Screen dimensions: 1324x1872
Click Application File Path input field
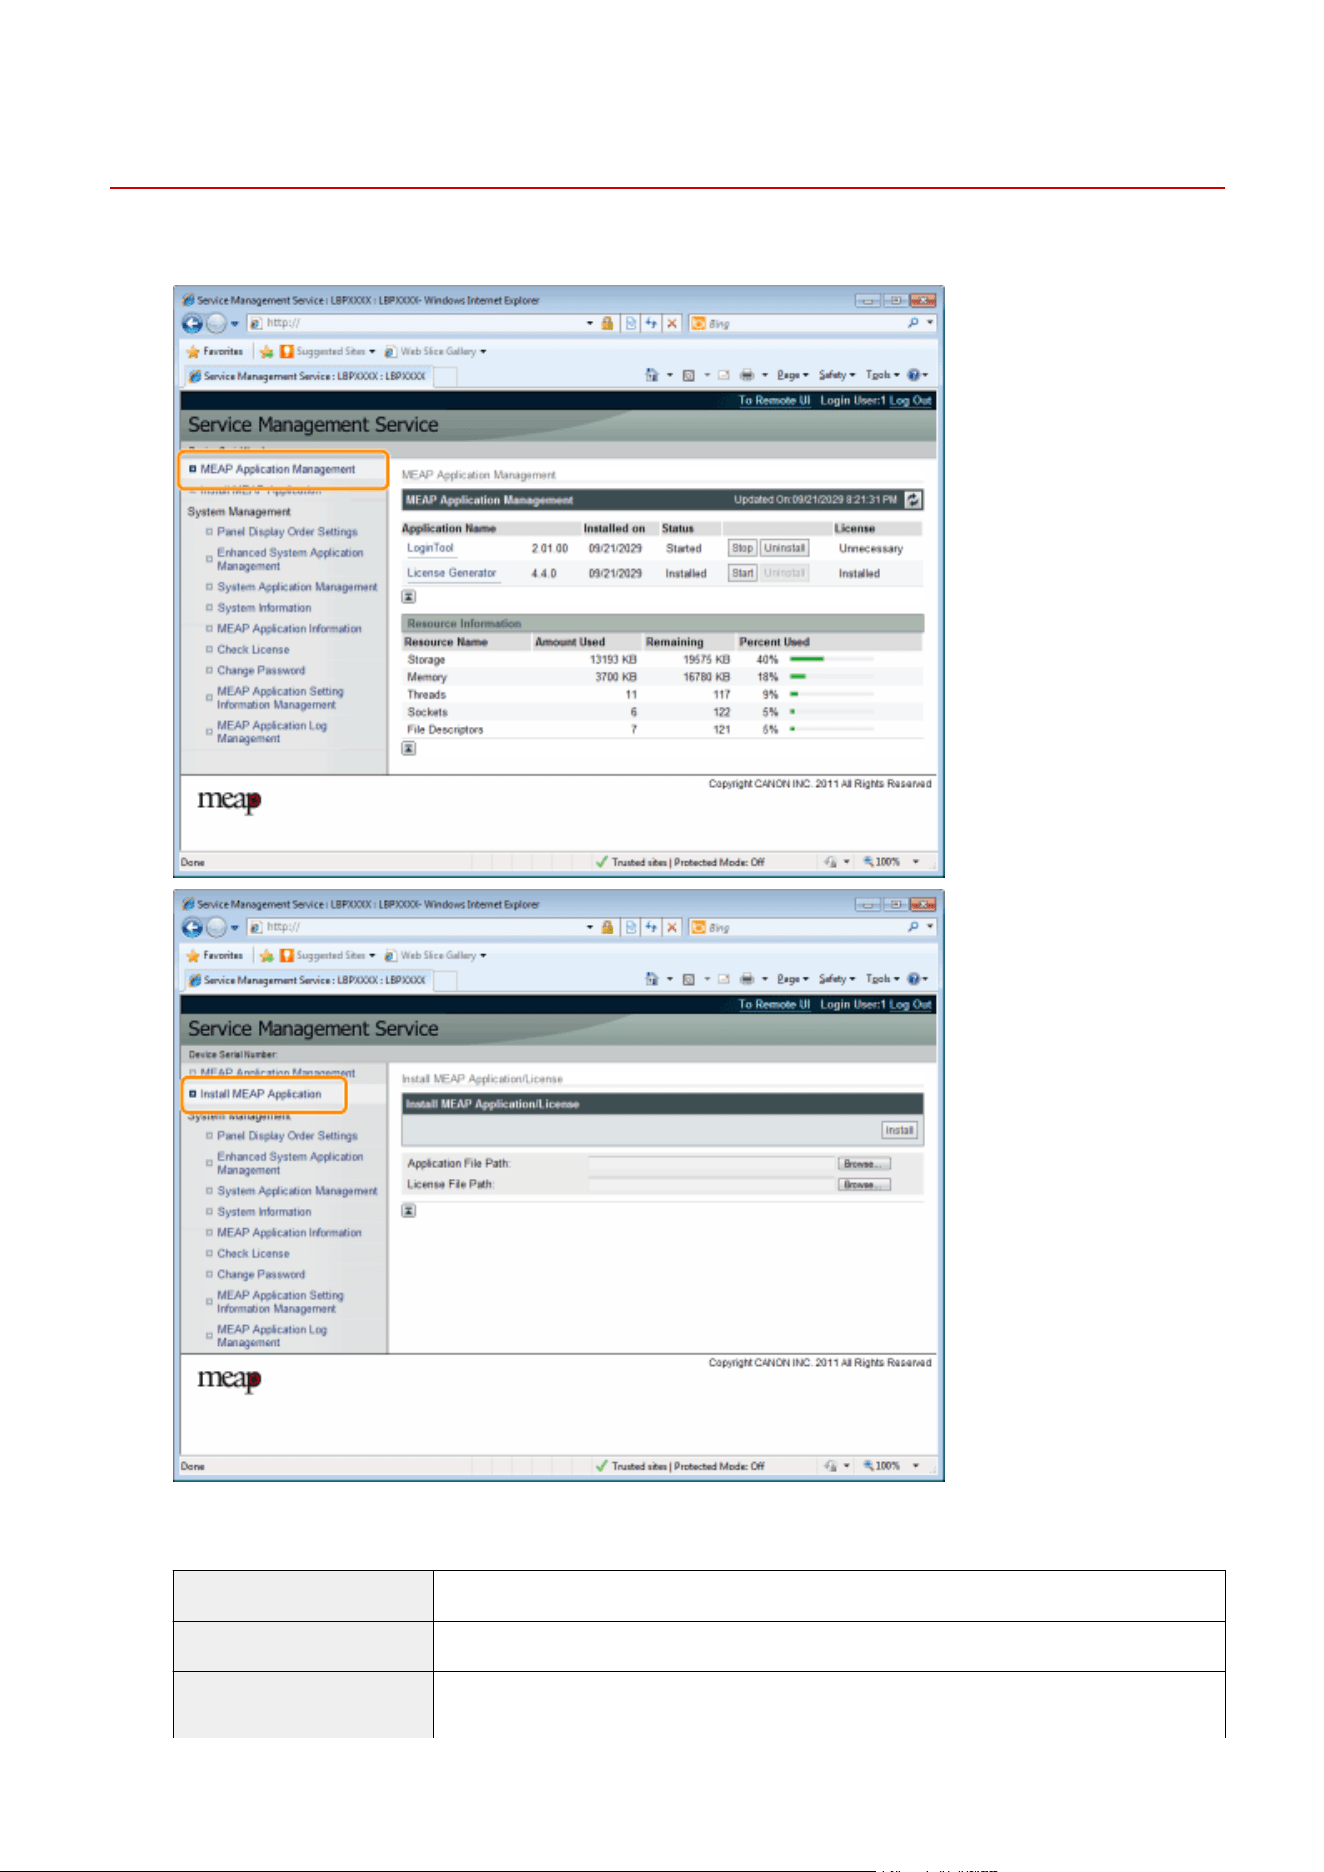tap(712, 1163)
